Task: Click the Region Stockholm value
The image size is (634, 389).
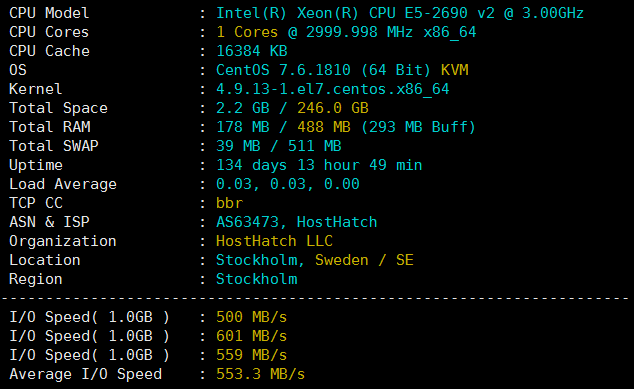Action: (x=256, y=279)
